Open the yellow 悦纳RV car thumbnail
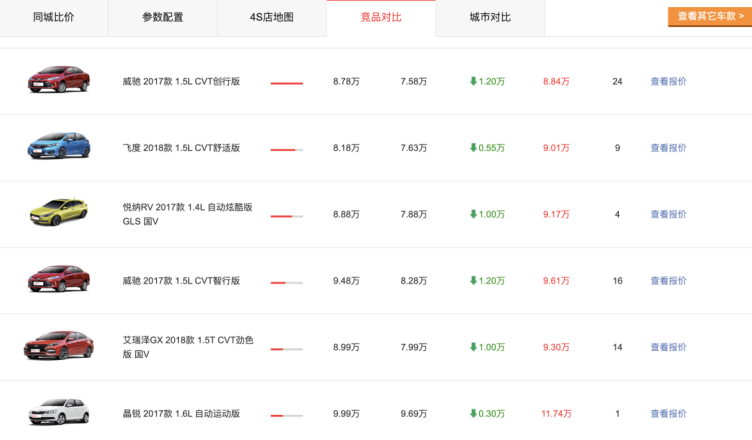 [x=59, y=212]
